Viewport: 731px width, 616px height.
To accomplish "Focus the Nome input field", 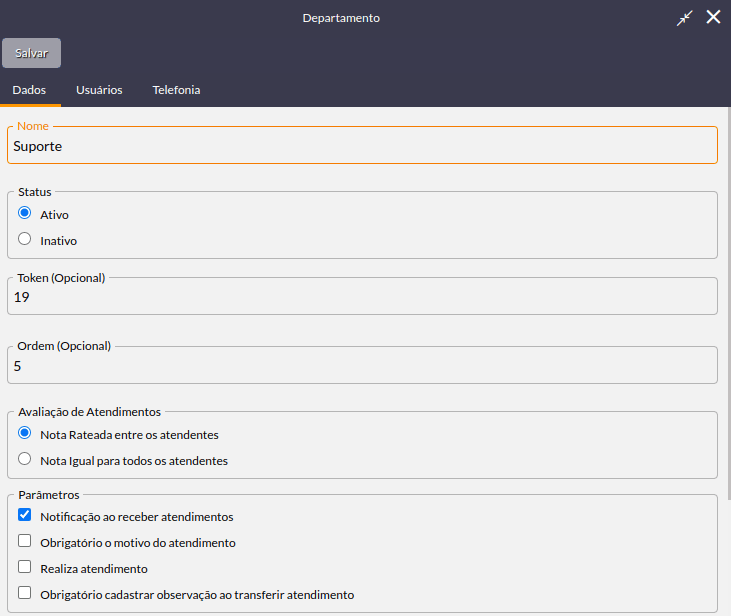I will [362, 146].
